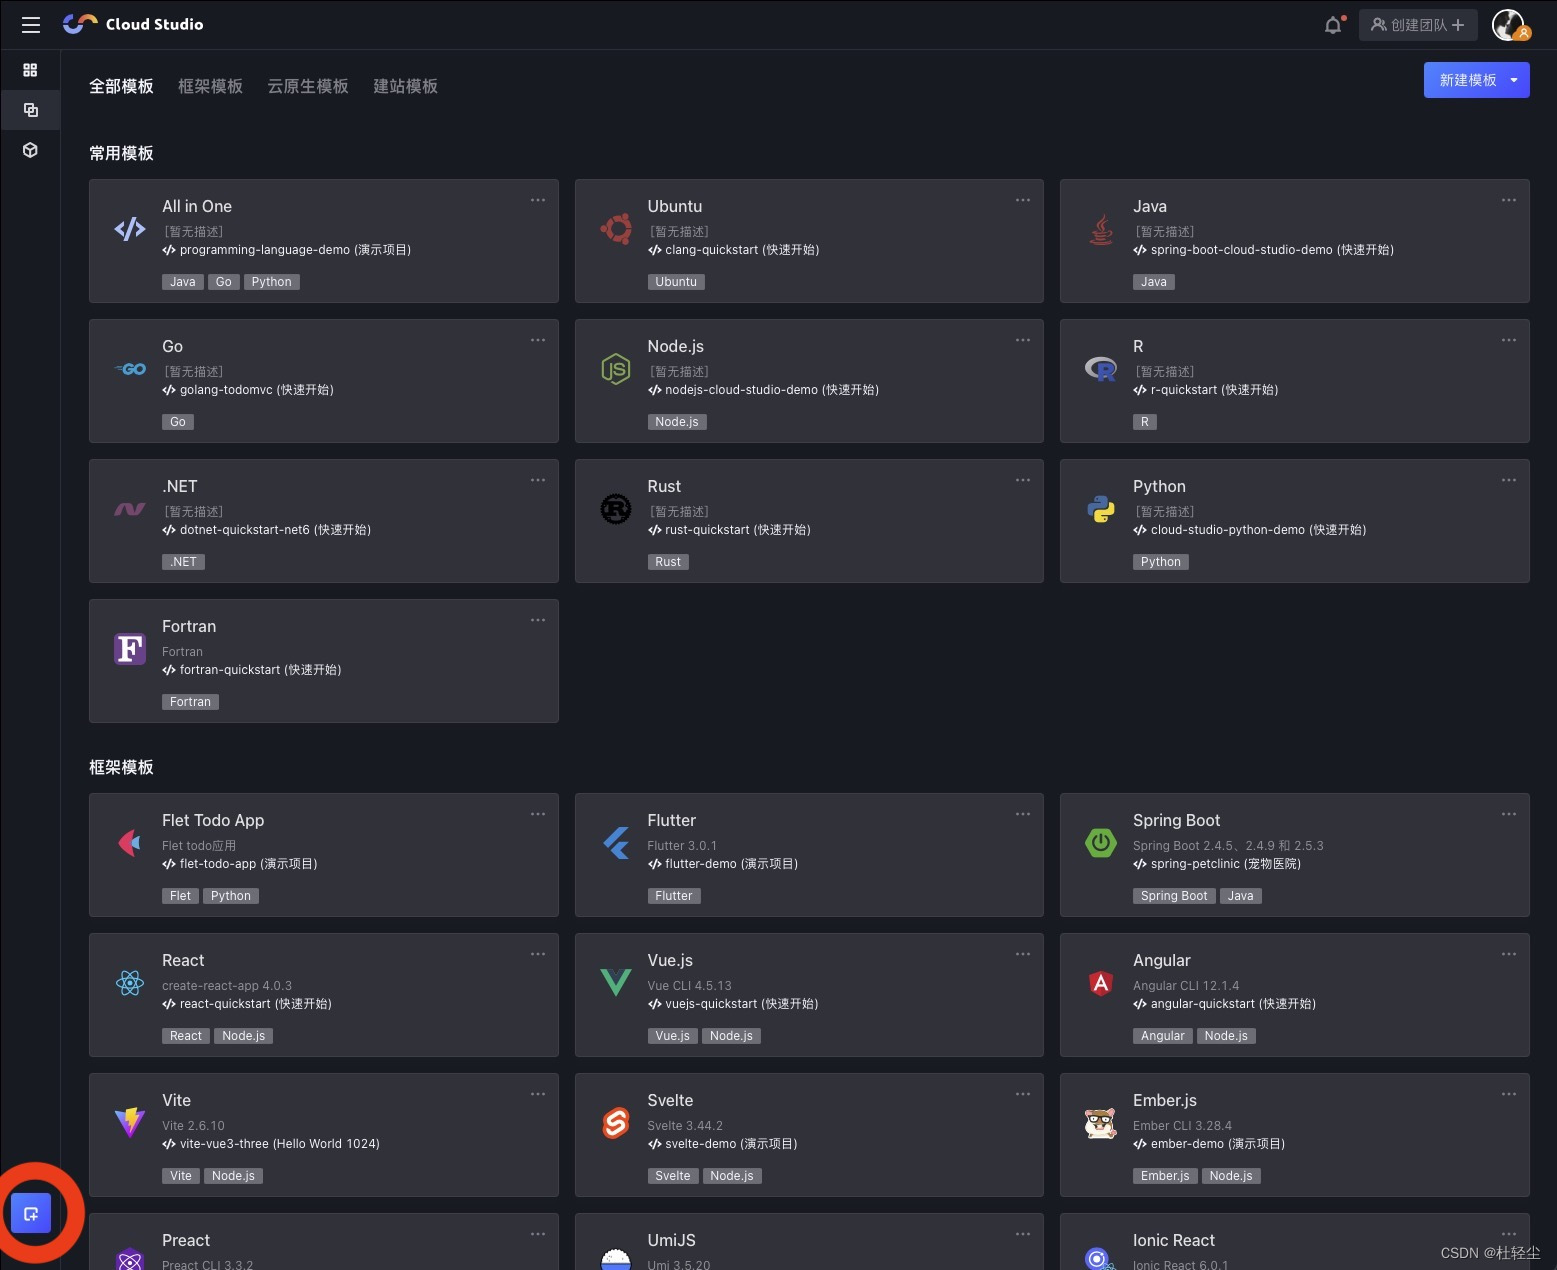Click the Ember.js mascot icon

(1101, 1123)
